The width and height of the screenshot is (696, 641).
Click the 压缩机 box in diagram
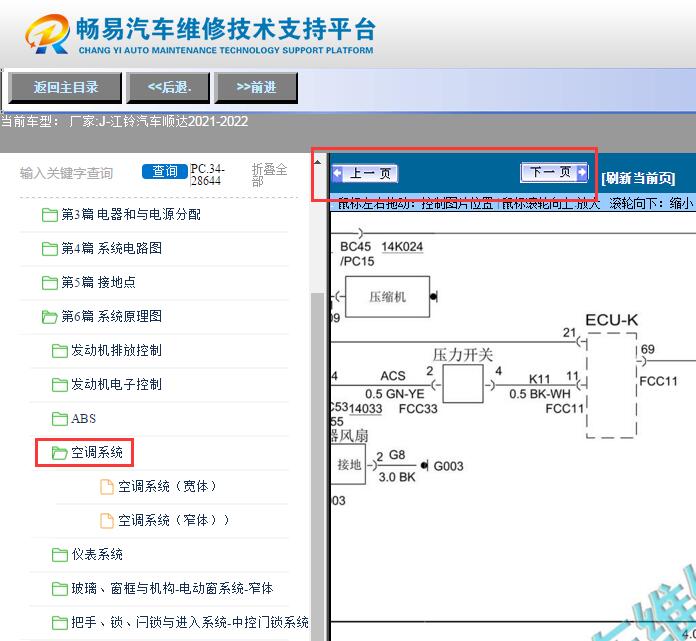pos(388,297)
